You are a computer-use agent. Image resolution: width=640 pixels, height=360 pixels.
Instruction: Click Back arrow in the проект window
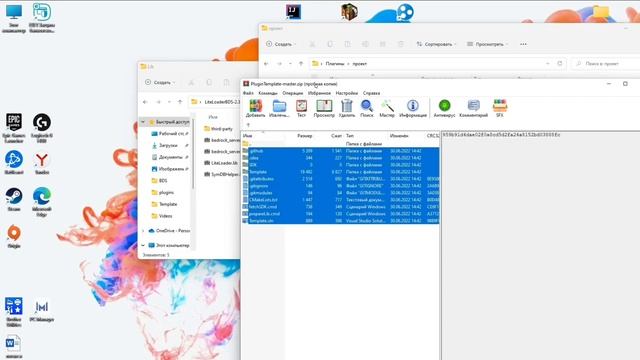click(x=266, y=64)
